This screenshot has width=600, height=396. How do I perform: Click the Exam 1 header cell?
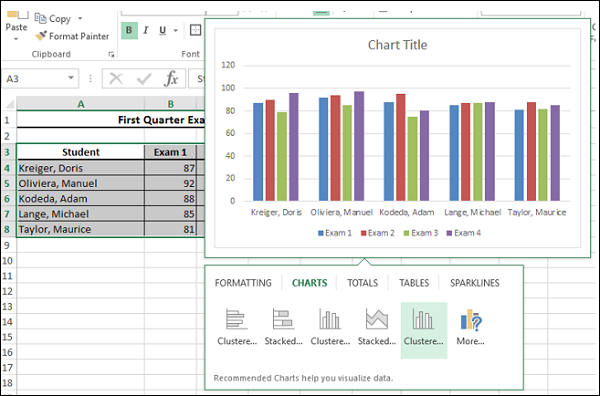click(170, 152)
